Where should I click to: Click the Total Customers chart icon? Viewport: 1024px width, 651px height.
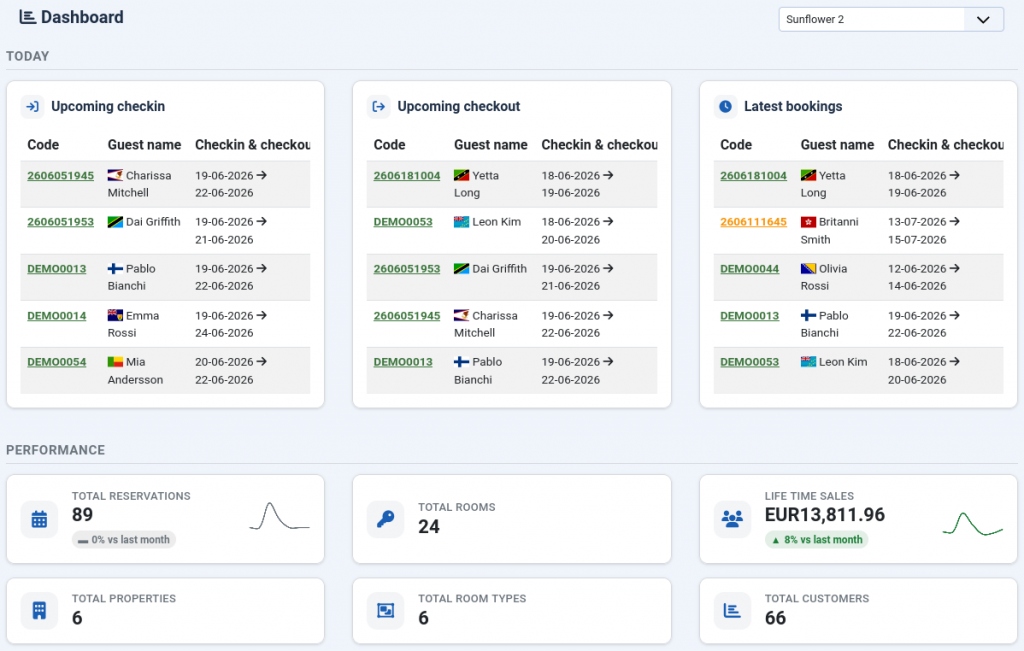click(732, 611)
